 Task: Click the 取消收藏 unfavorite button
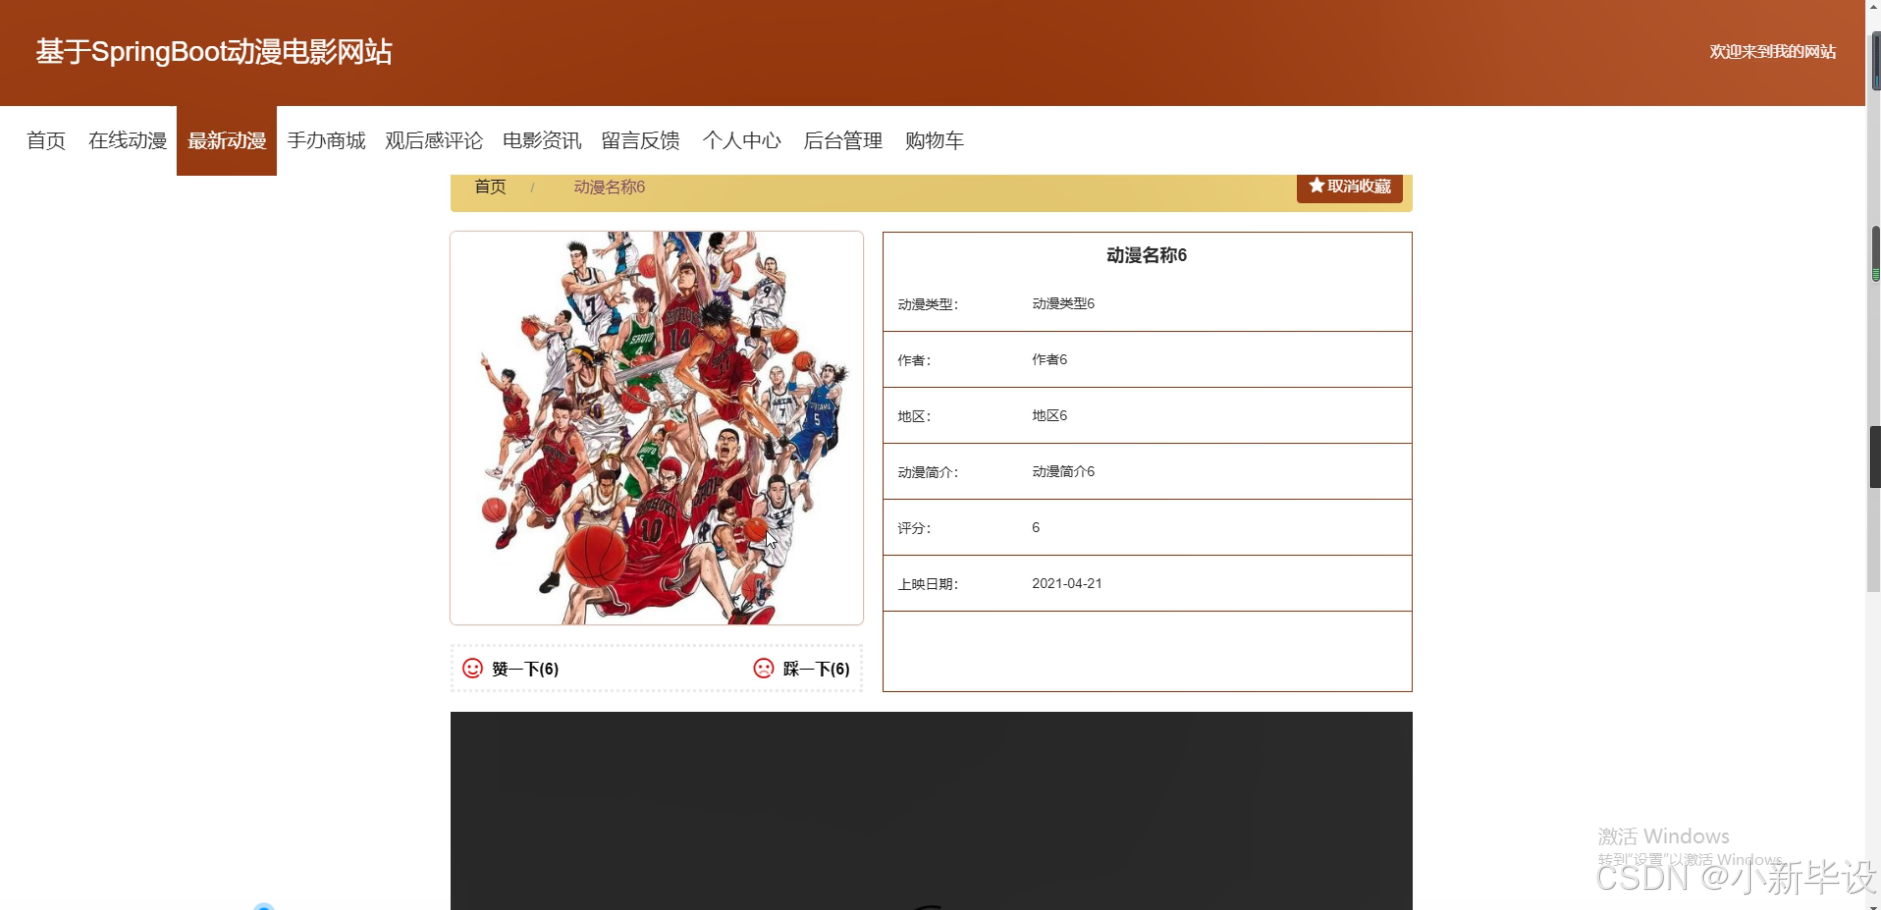pyautogui.click(x=1350, y=187)
